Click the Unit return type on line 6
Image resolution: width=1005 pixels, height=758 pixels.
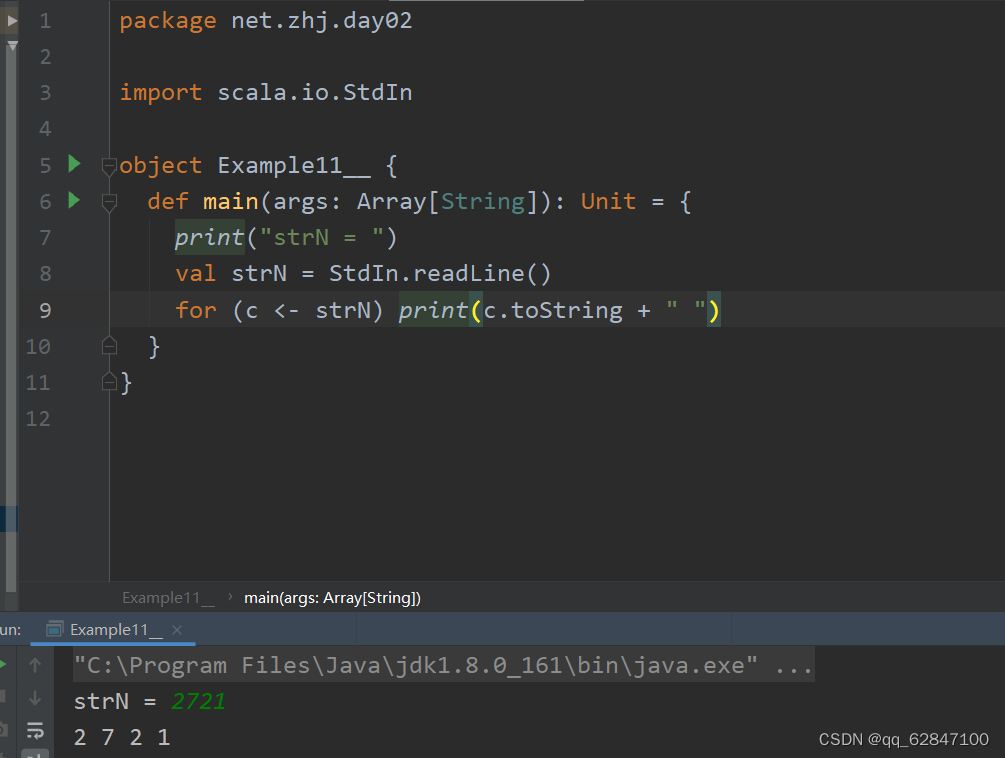point(608,201)
